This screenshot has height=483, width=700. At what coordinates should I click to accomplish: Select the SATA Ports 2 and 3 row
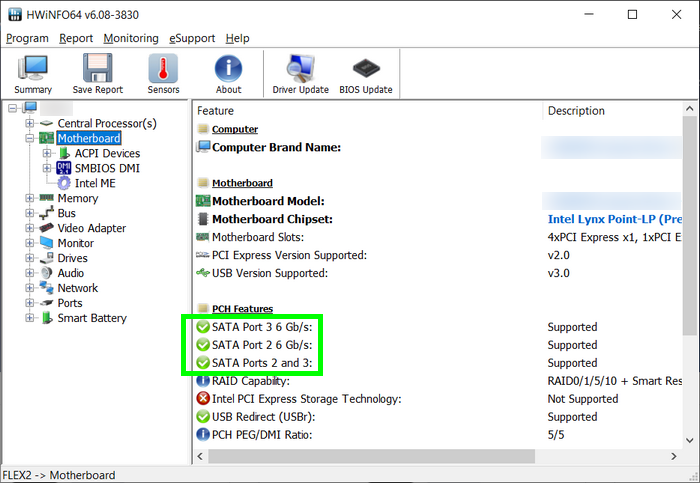[438, 362]
